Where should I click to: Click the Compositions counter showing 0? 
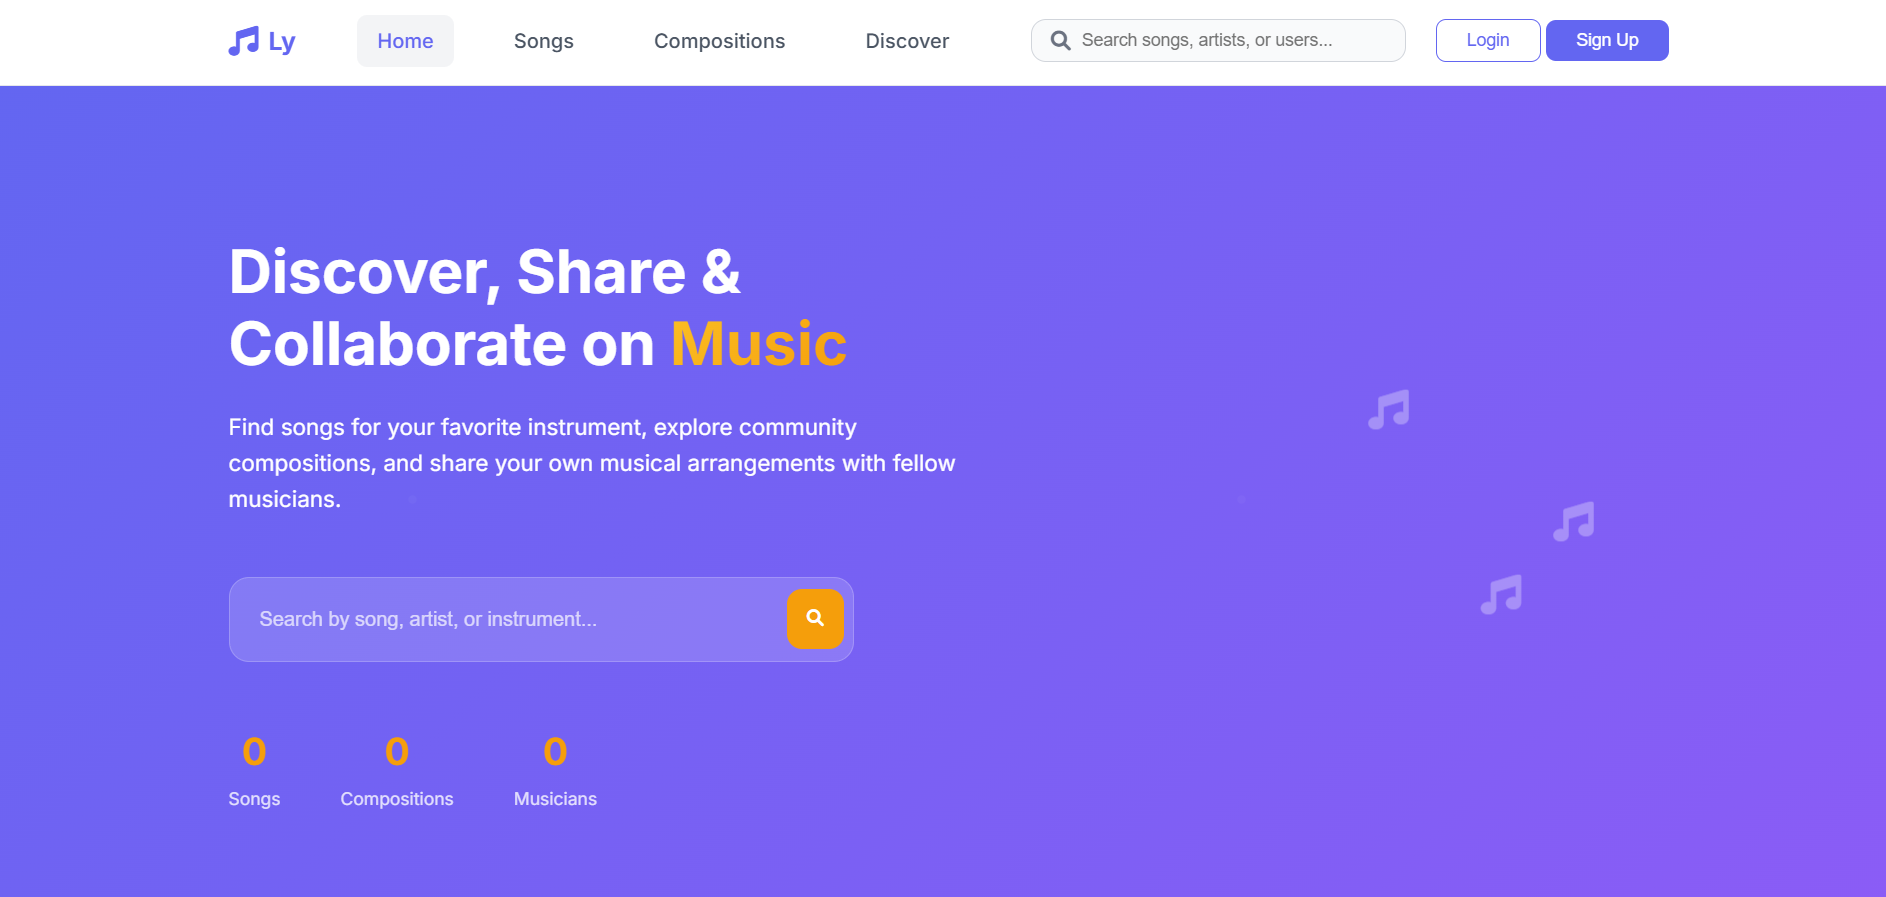tap(397, 751)
